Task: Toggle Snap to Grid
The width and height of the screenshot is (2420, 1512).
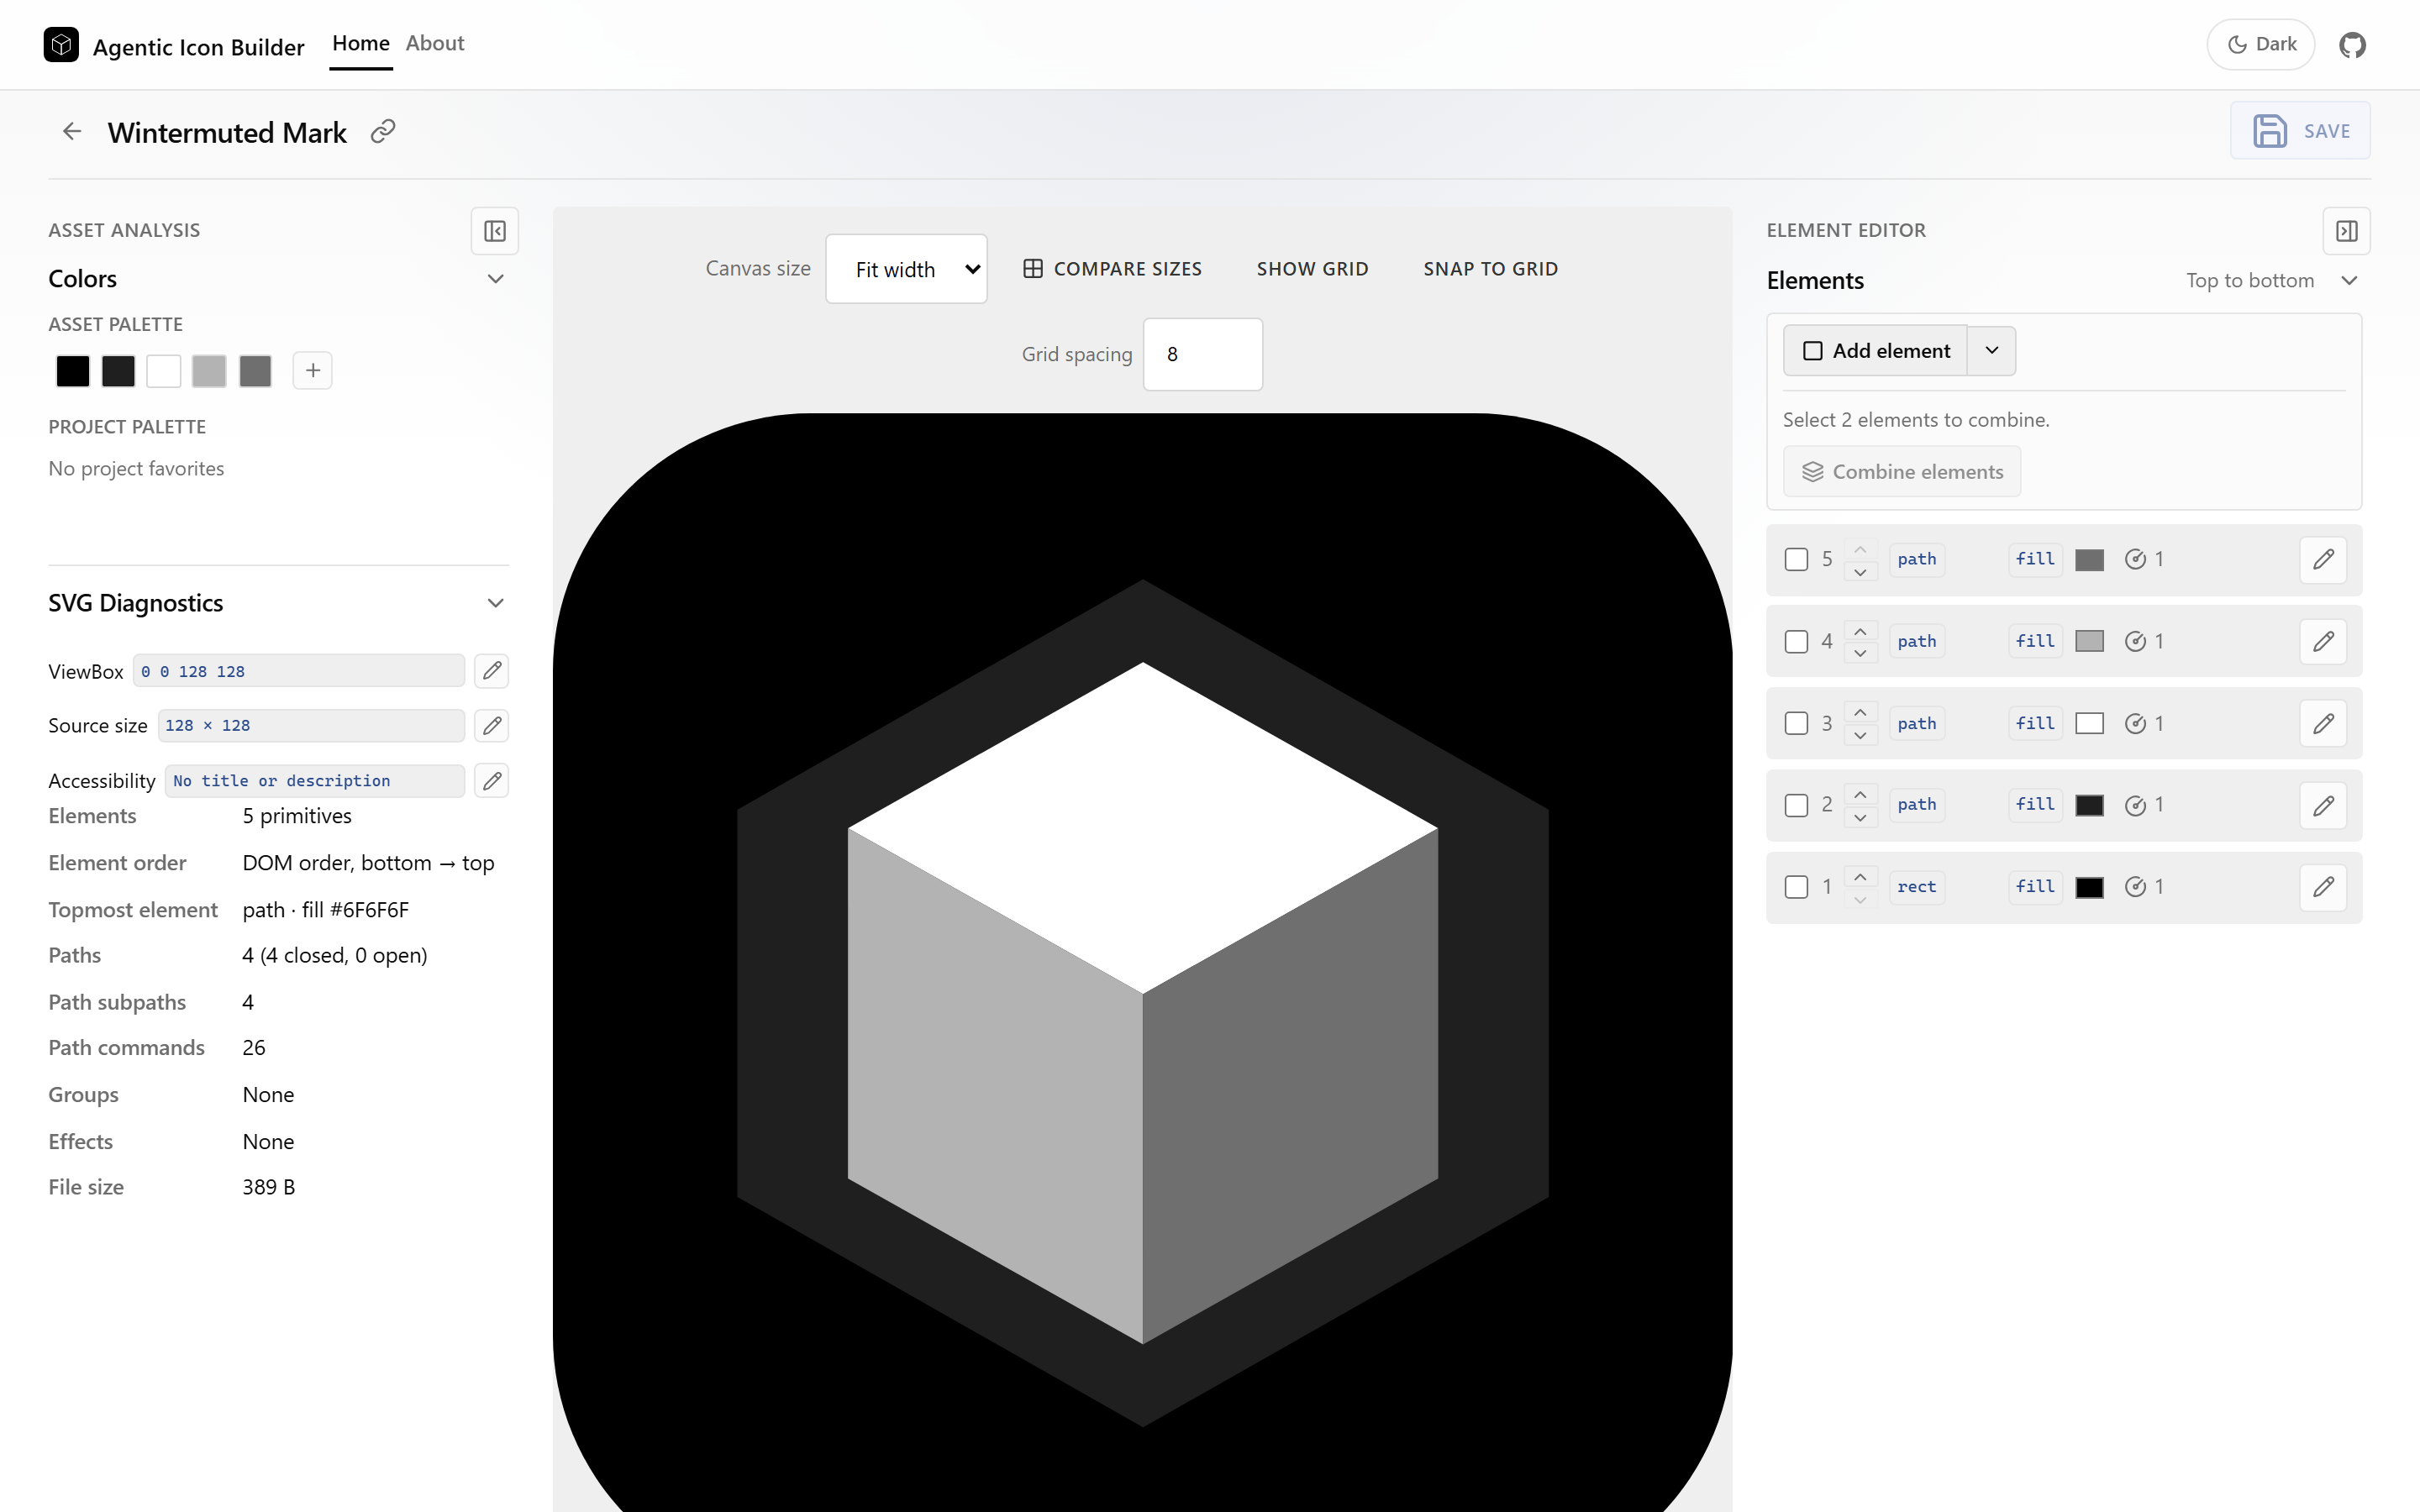Action: (1490, 269)
